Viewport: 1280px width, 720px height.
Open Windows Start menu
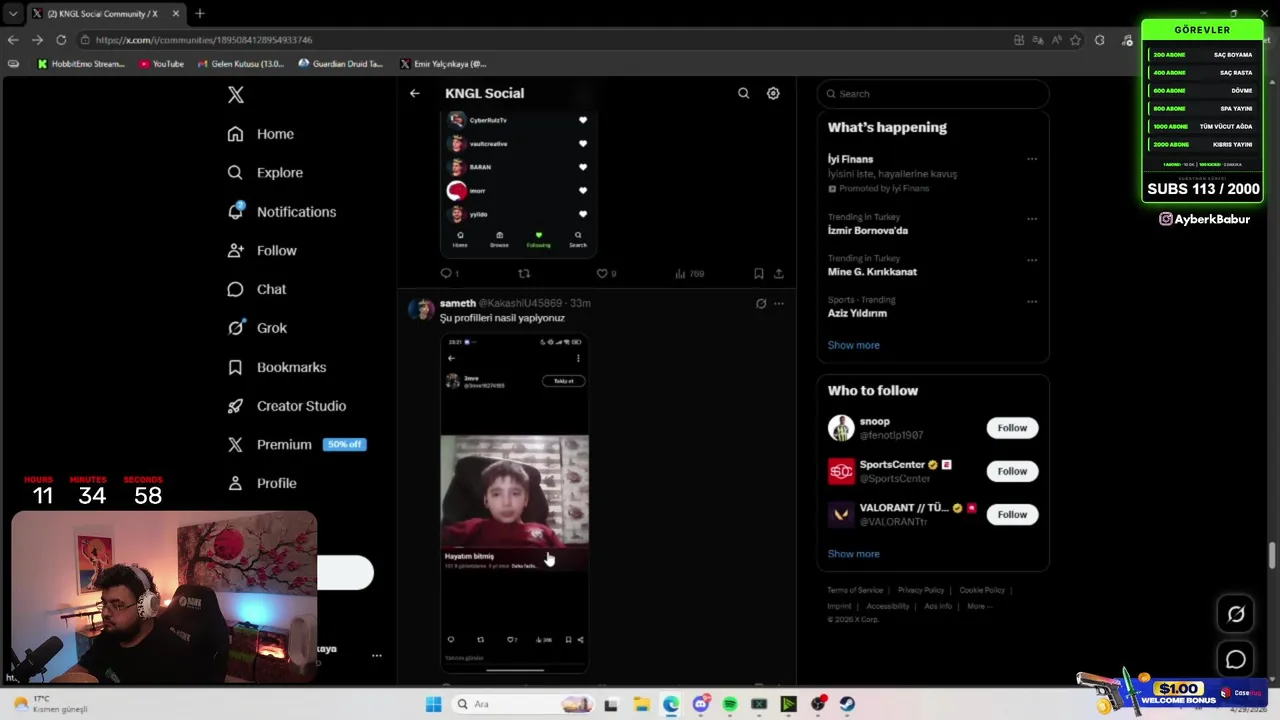pyautogui.click(x=433, y=704)
